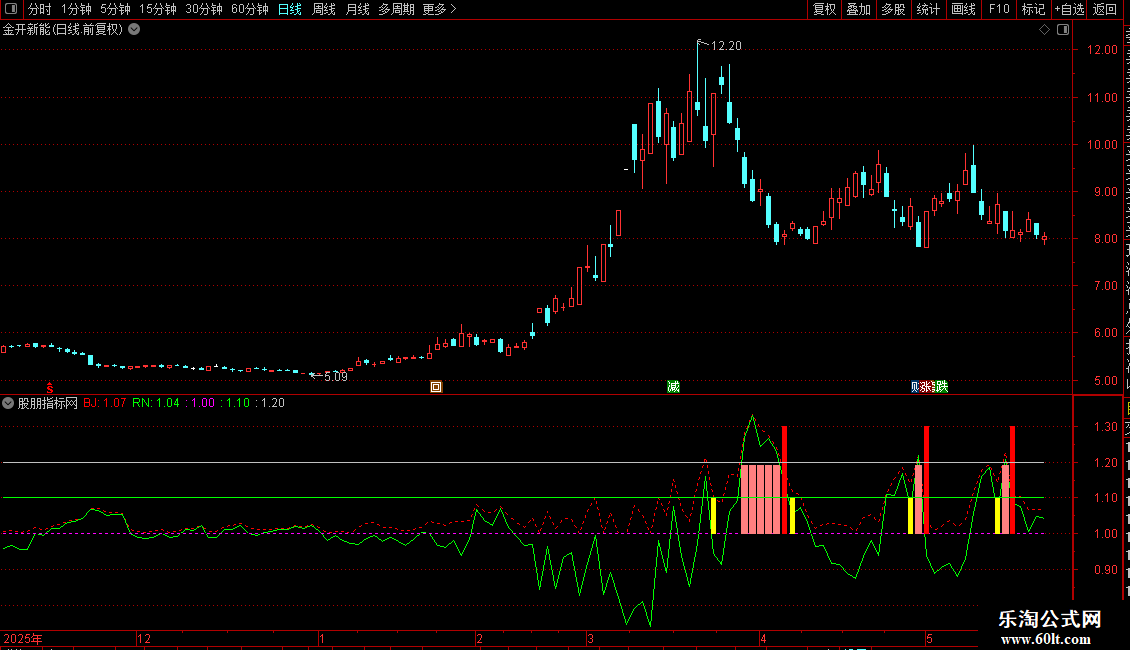Click the 复权 adjustment button
Screen dimensions: 1130x650
[x=824, y=9]
